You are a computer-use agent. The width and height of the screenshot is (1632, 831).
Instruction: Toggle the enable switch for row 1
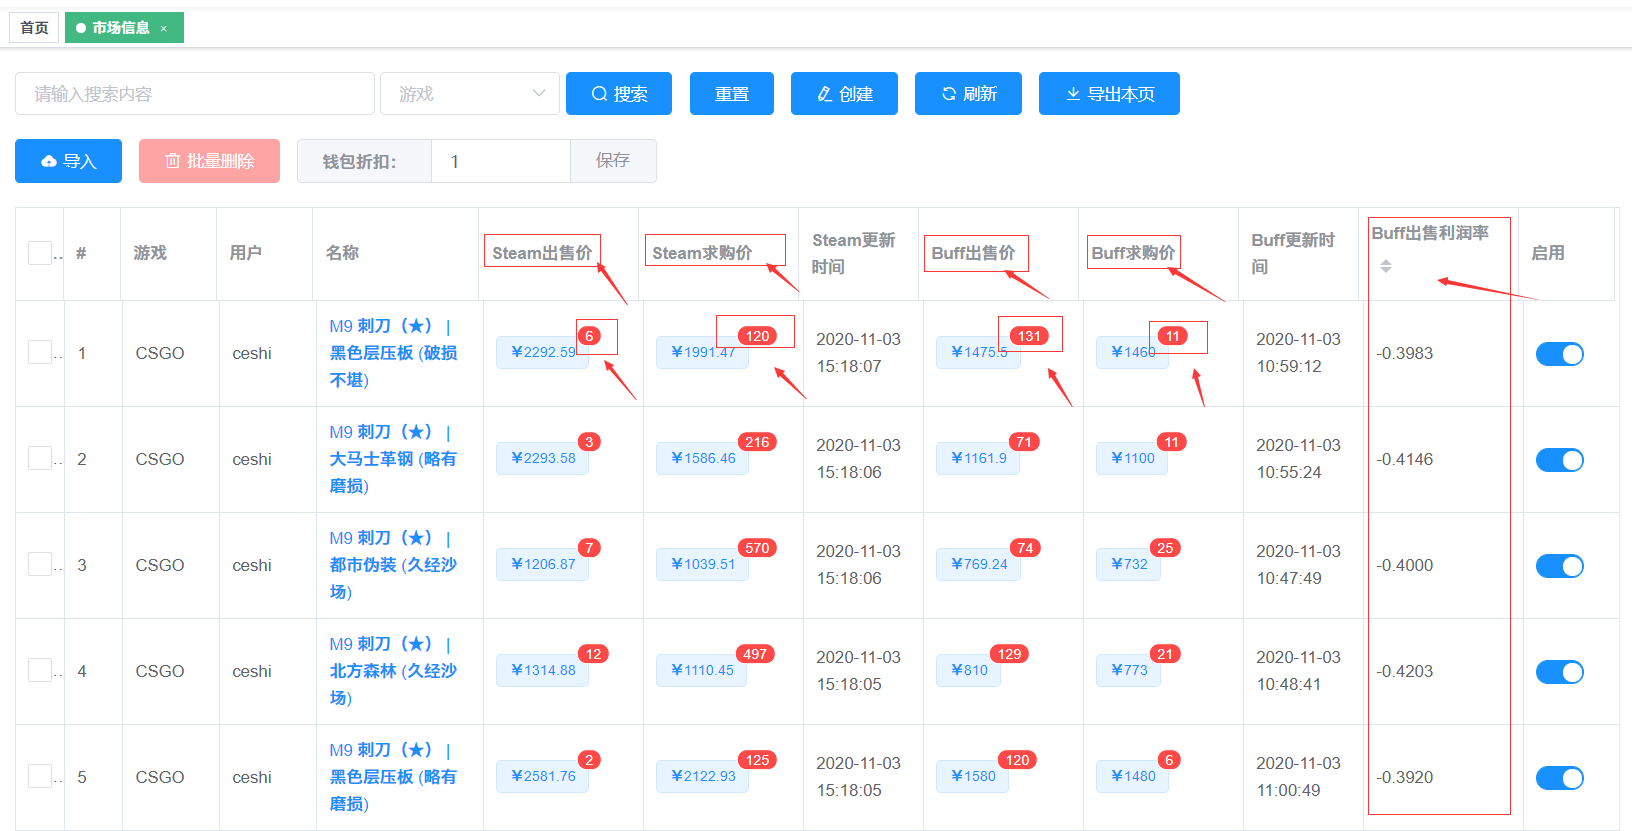point(1559,354)
